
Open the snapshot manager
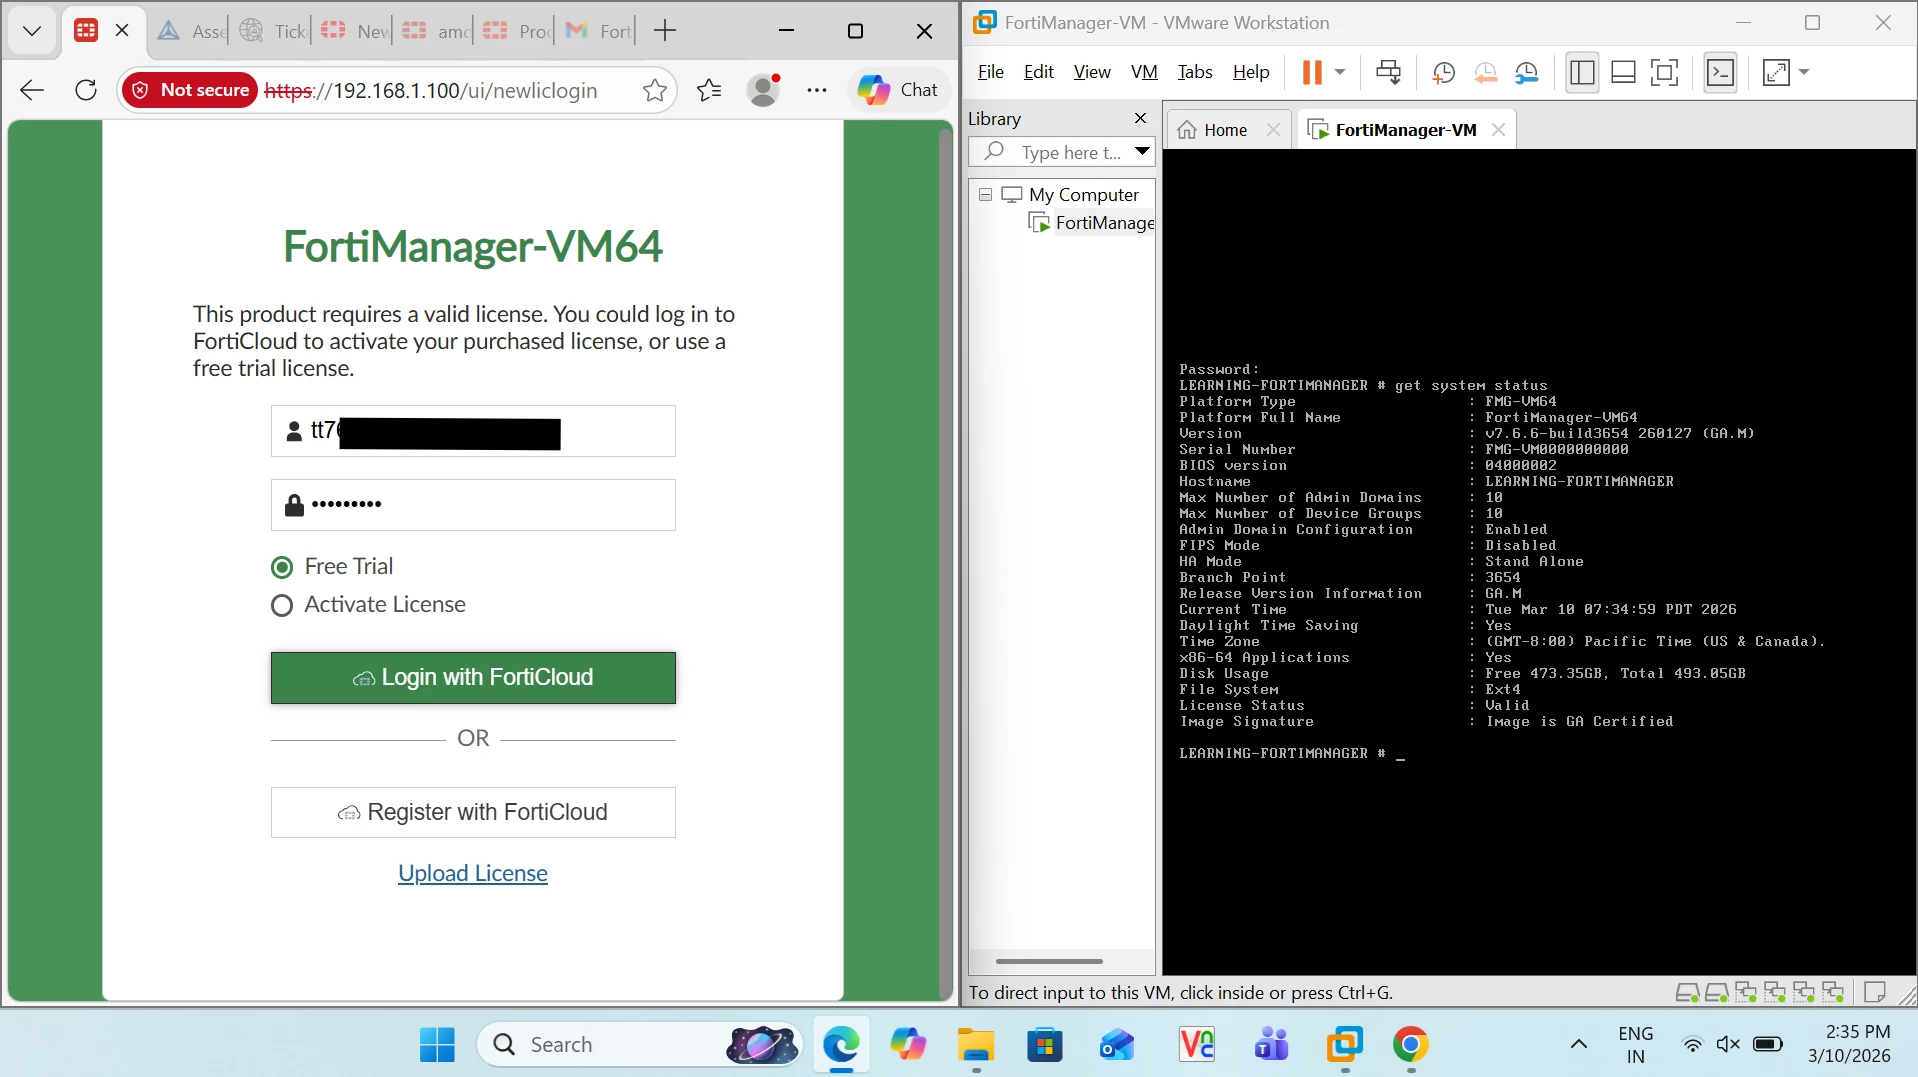[1527, 72]
